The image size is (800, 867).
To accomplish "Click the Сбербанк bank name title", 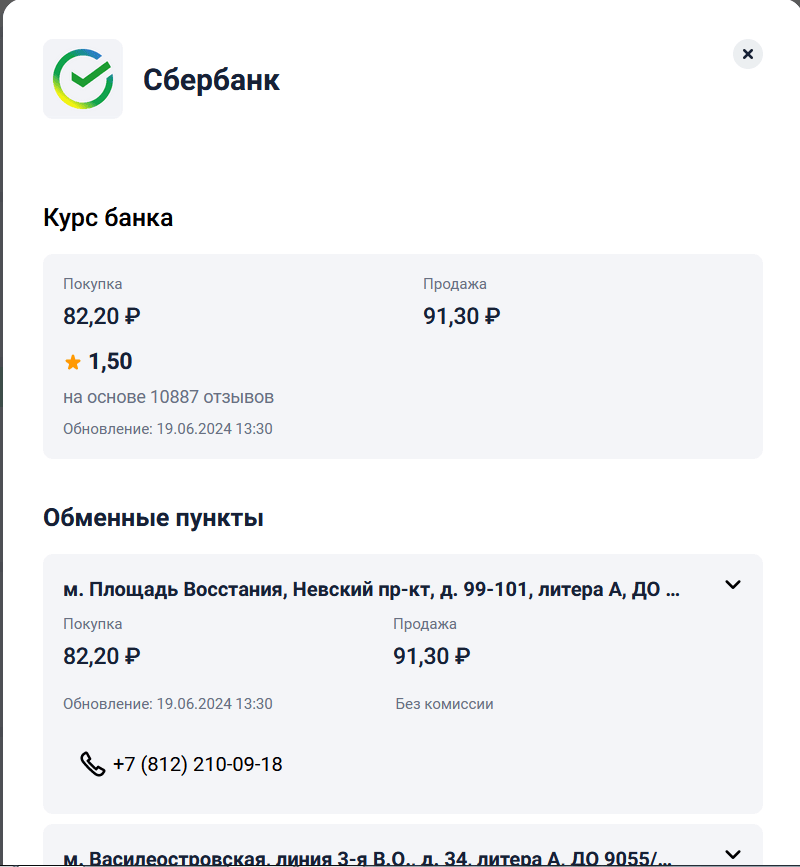I will point(211,80).
